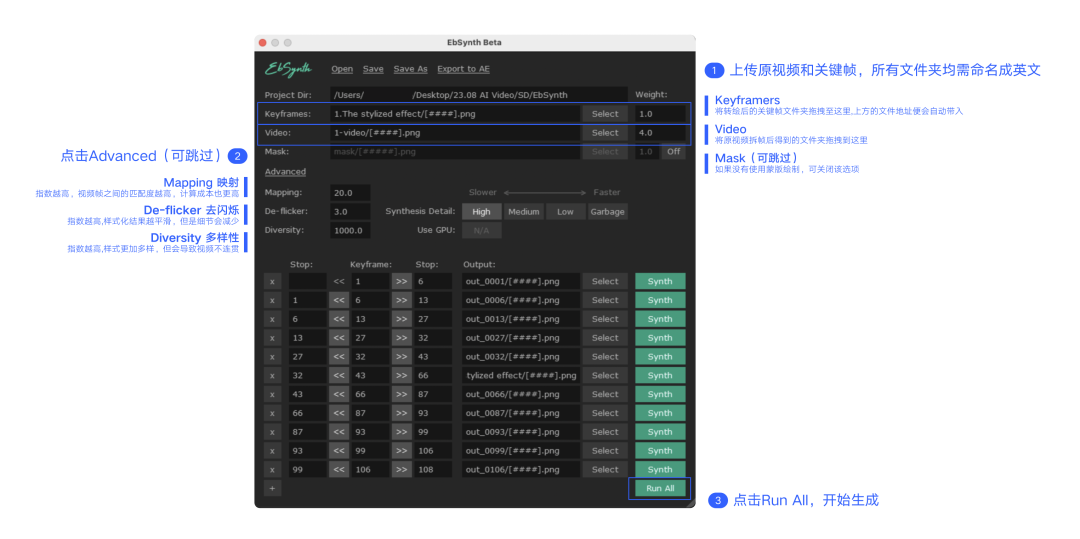Click >> arrow on keyframe 106 row
The image size is (1080, 539).
(402, 469)
